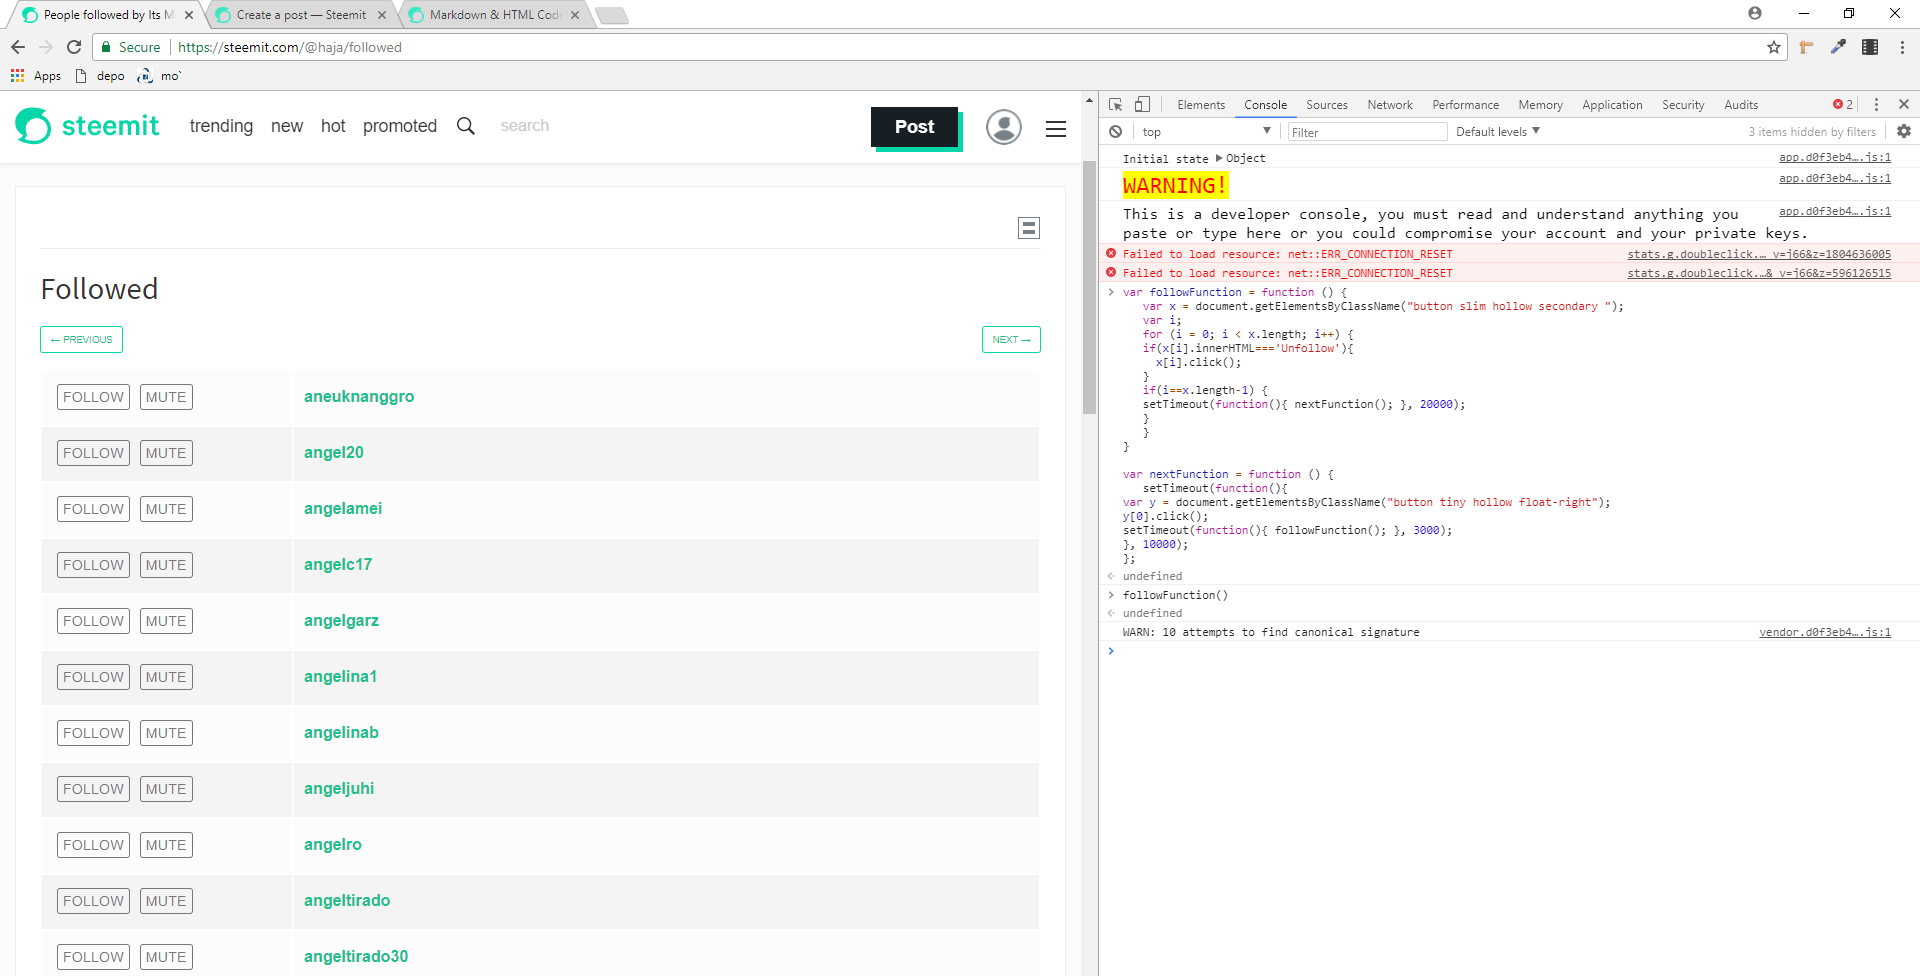The image size is (1920, 976).
Task: Open the angelgarz profile link
Action: click(x=341, y=621)
